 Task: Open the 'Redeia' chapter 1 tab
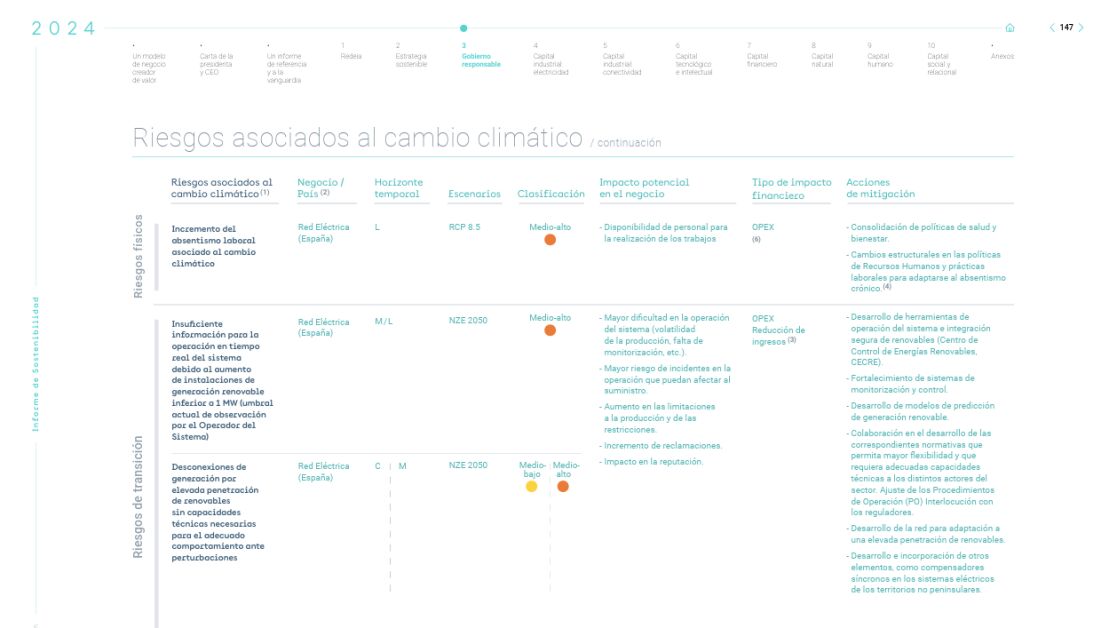tap(350, 56)
